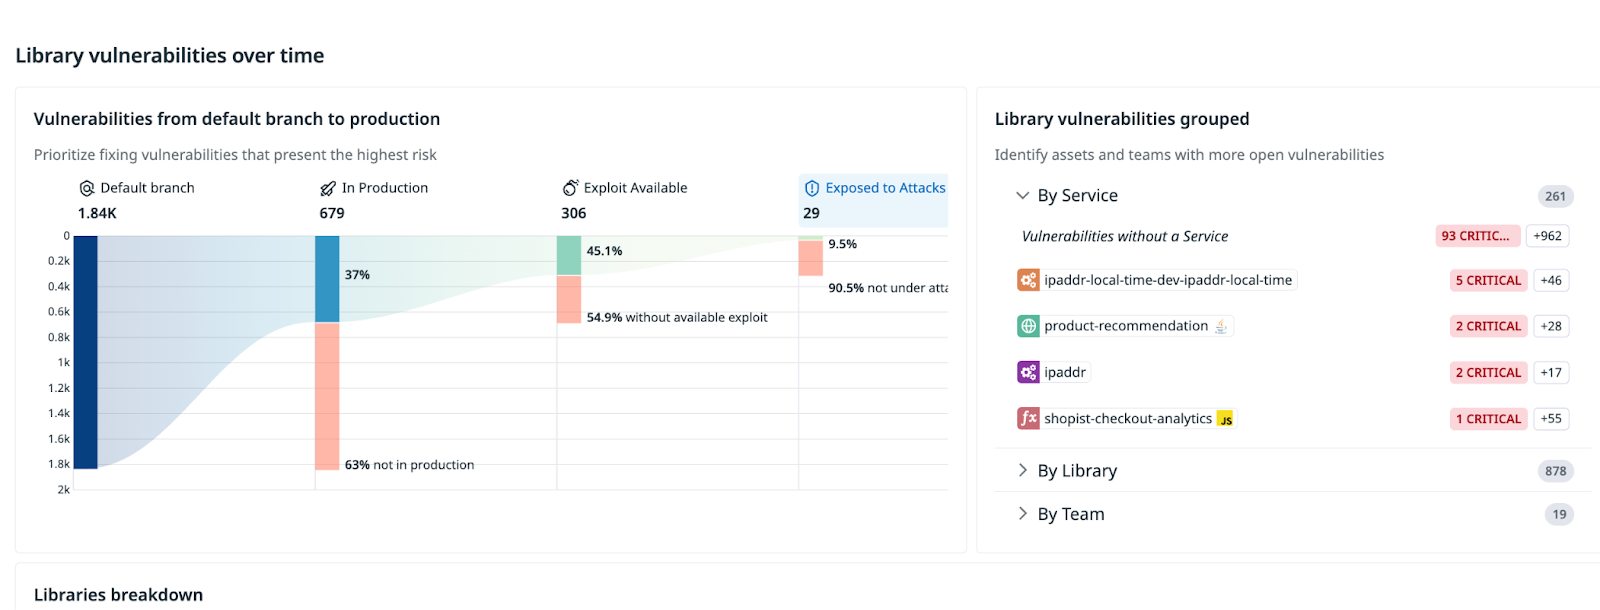The image size is (1600, 610).
Task: Click the 5 CRITICAL badge
Action: (1488, 281)
